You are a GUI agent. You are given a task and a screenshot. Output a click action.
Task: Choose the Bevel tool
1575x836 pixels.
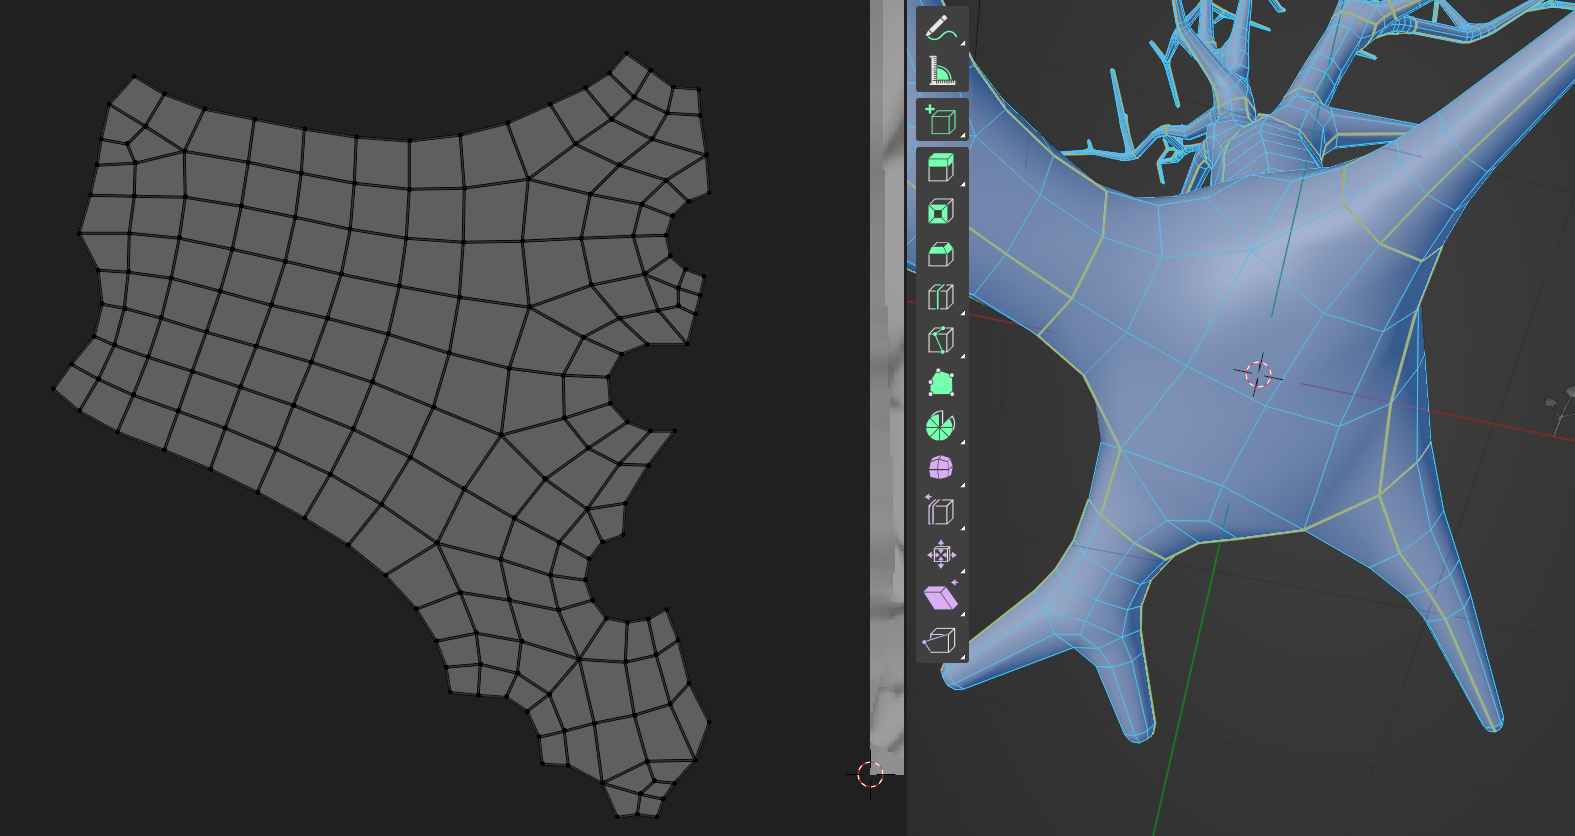tap(941, 254)
